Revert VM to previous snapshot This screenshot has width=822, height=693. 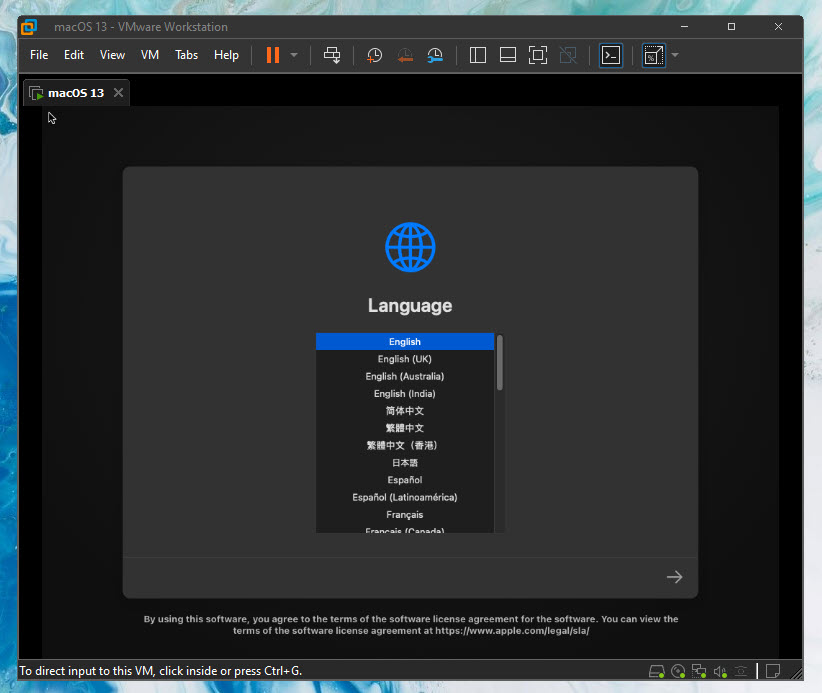tap(405, 55)
